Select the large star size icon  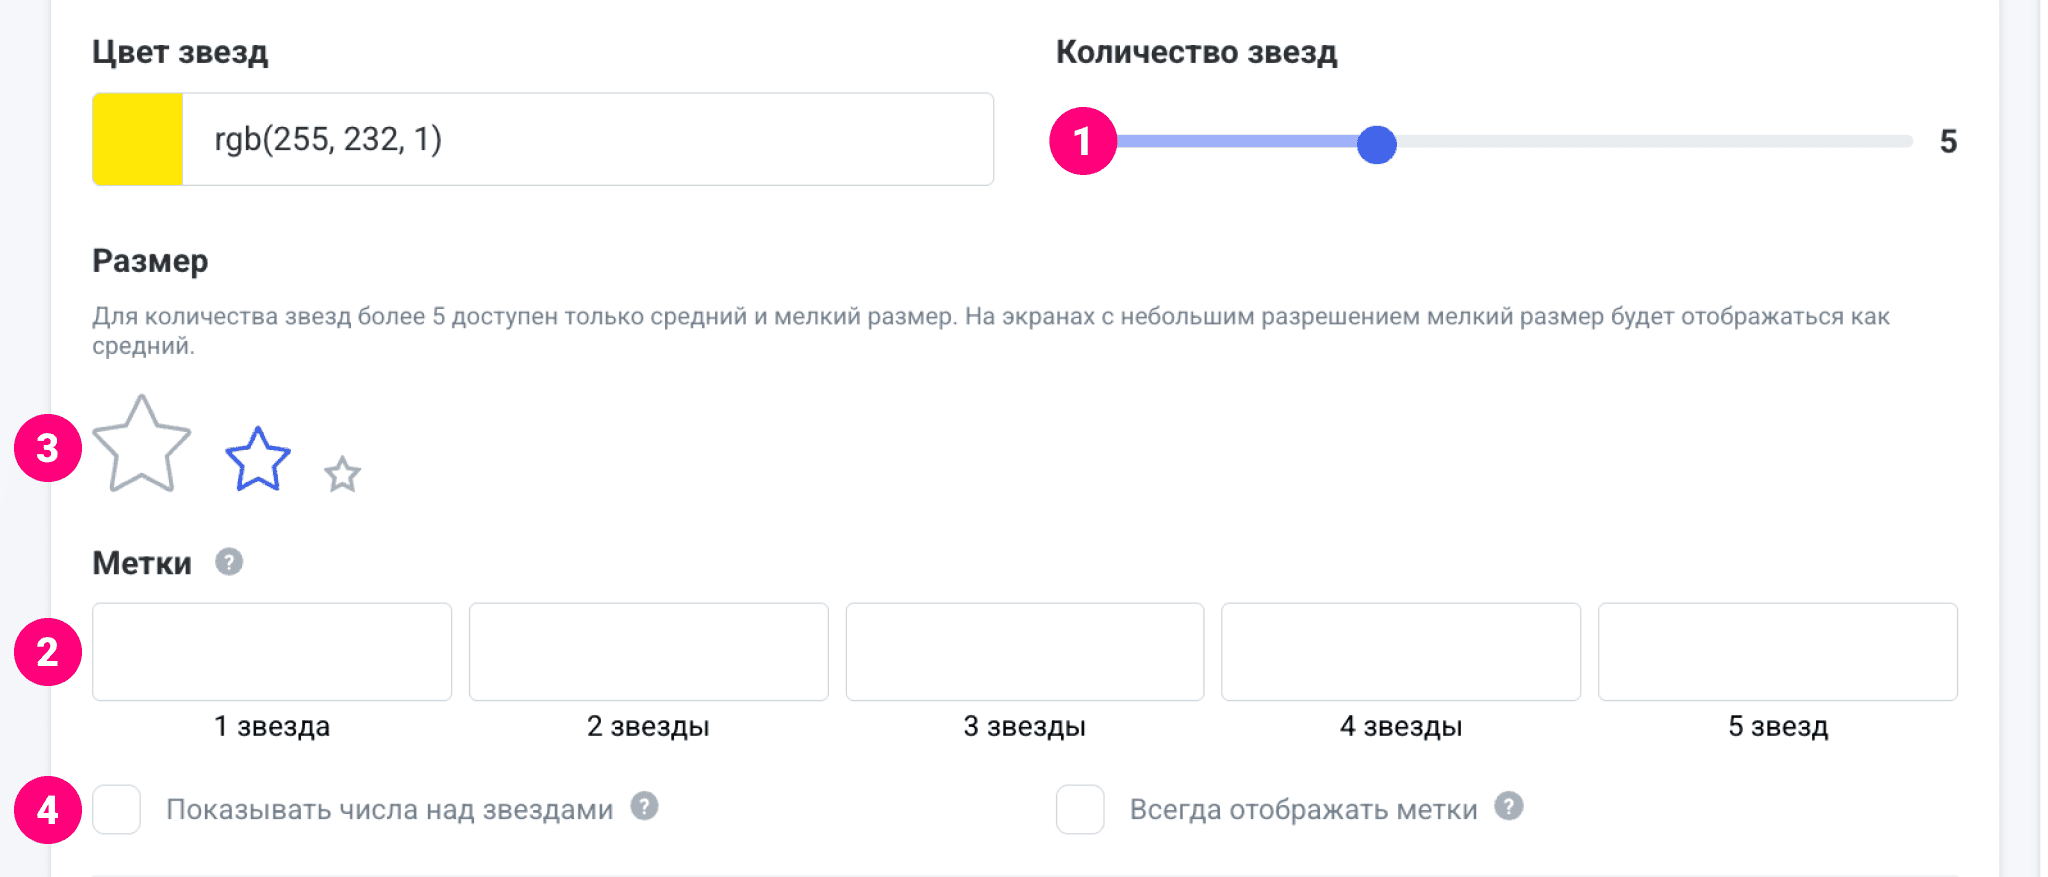[x=141, y=445]
